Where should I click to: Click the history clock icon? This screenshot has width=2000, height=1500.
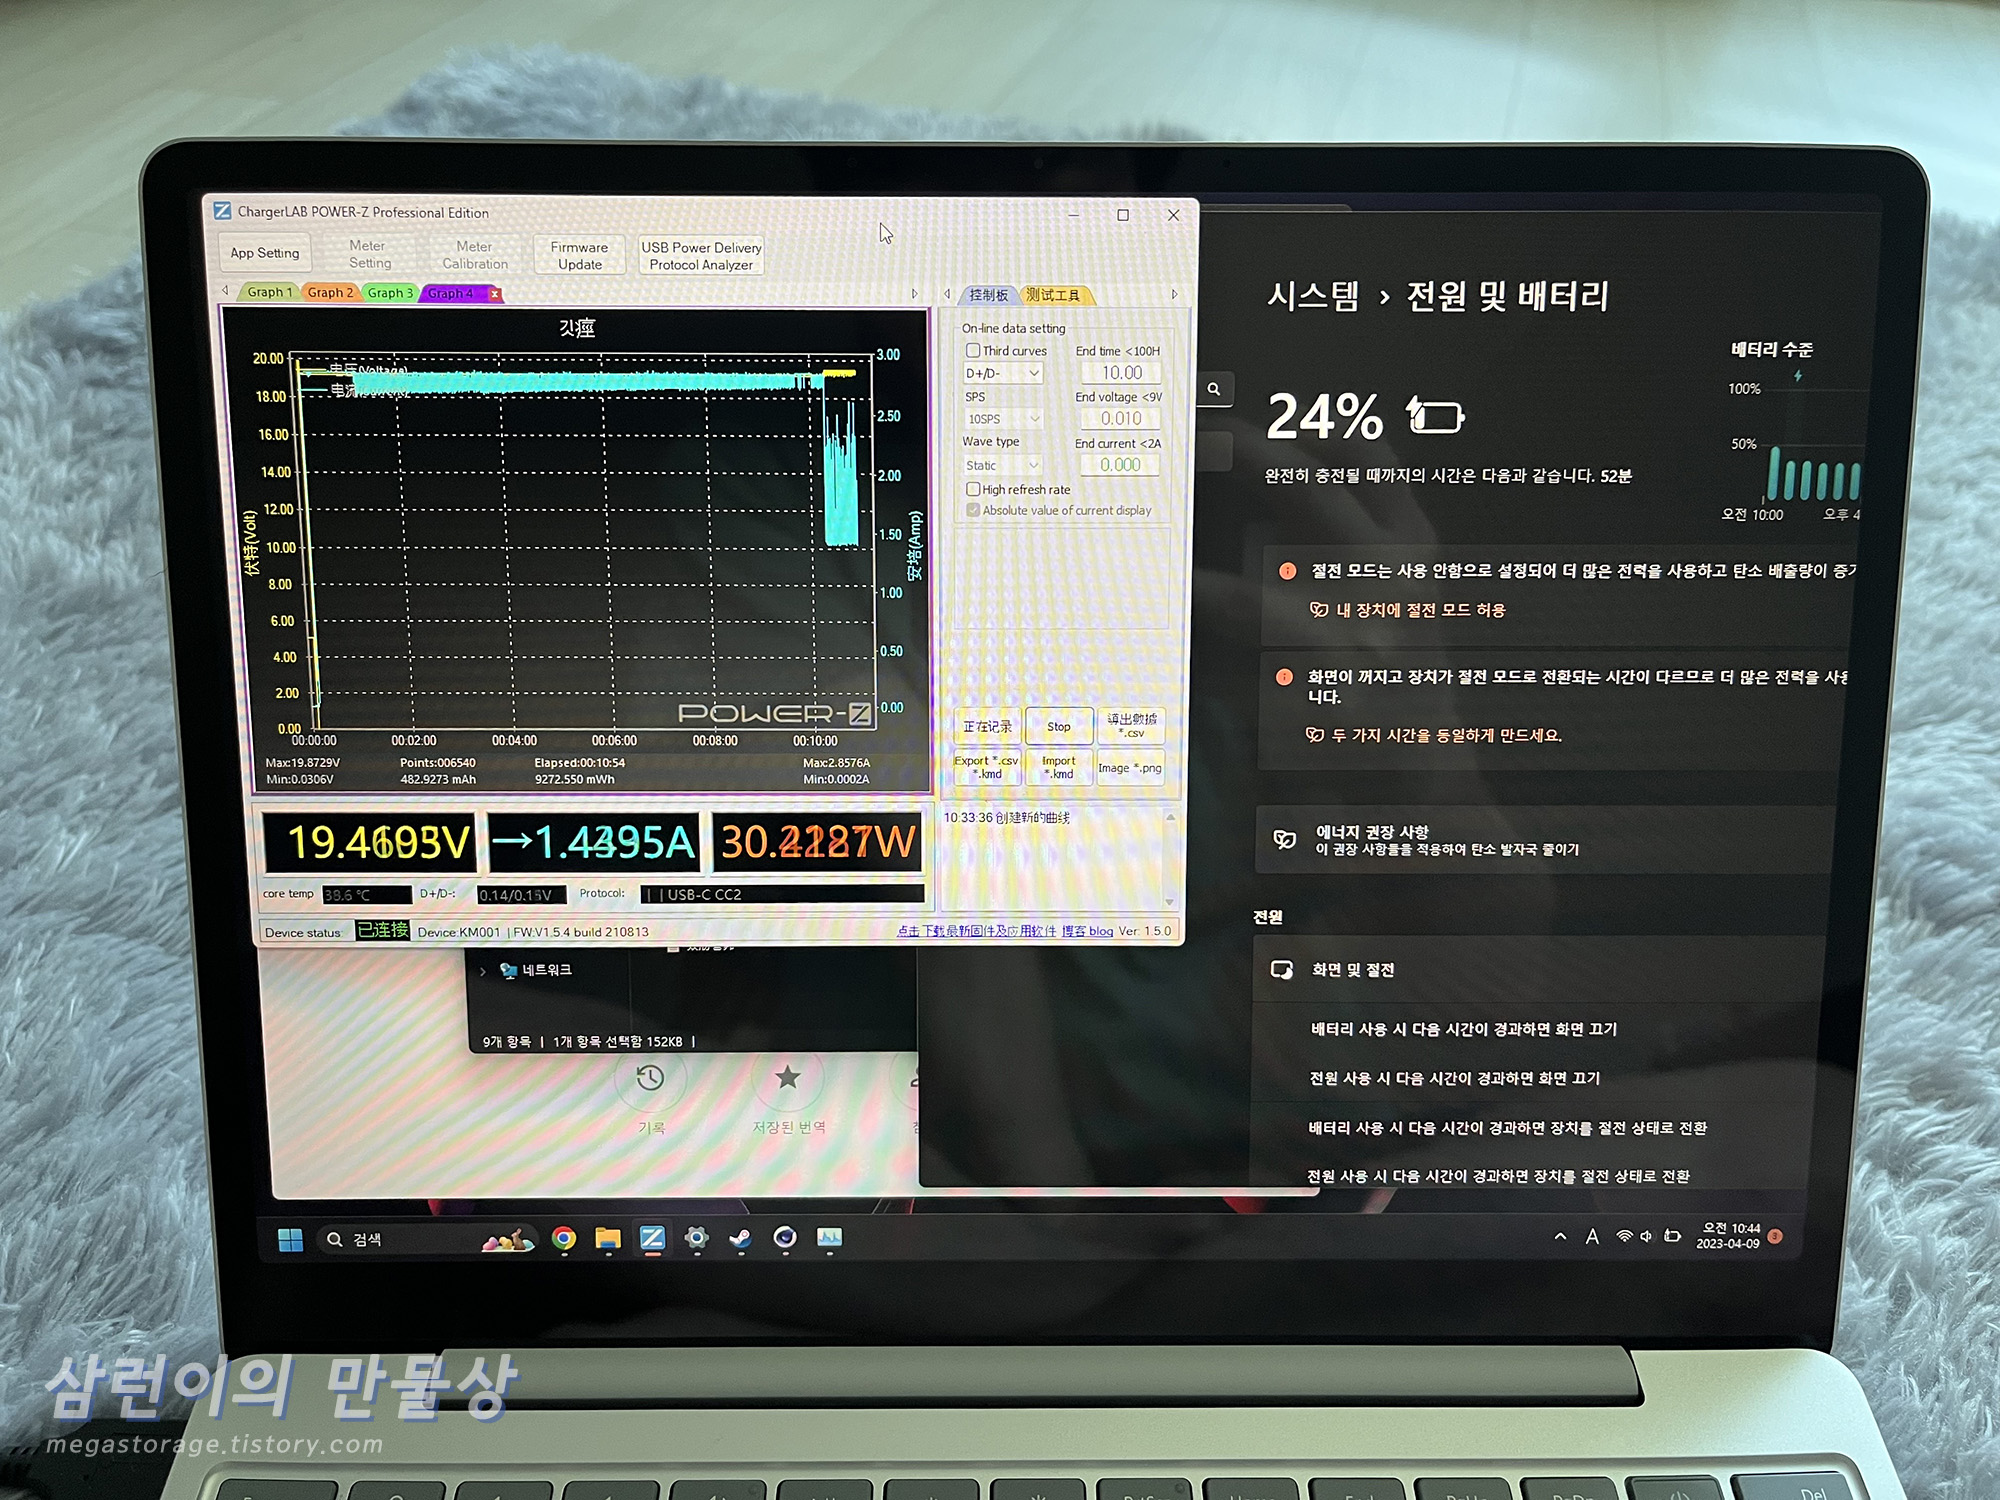[x=650, y=1078]
